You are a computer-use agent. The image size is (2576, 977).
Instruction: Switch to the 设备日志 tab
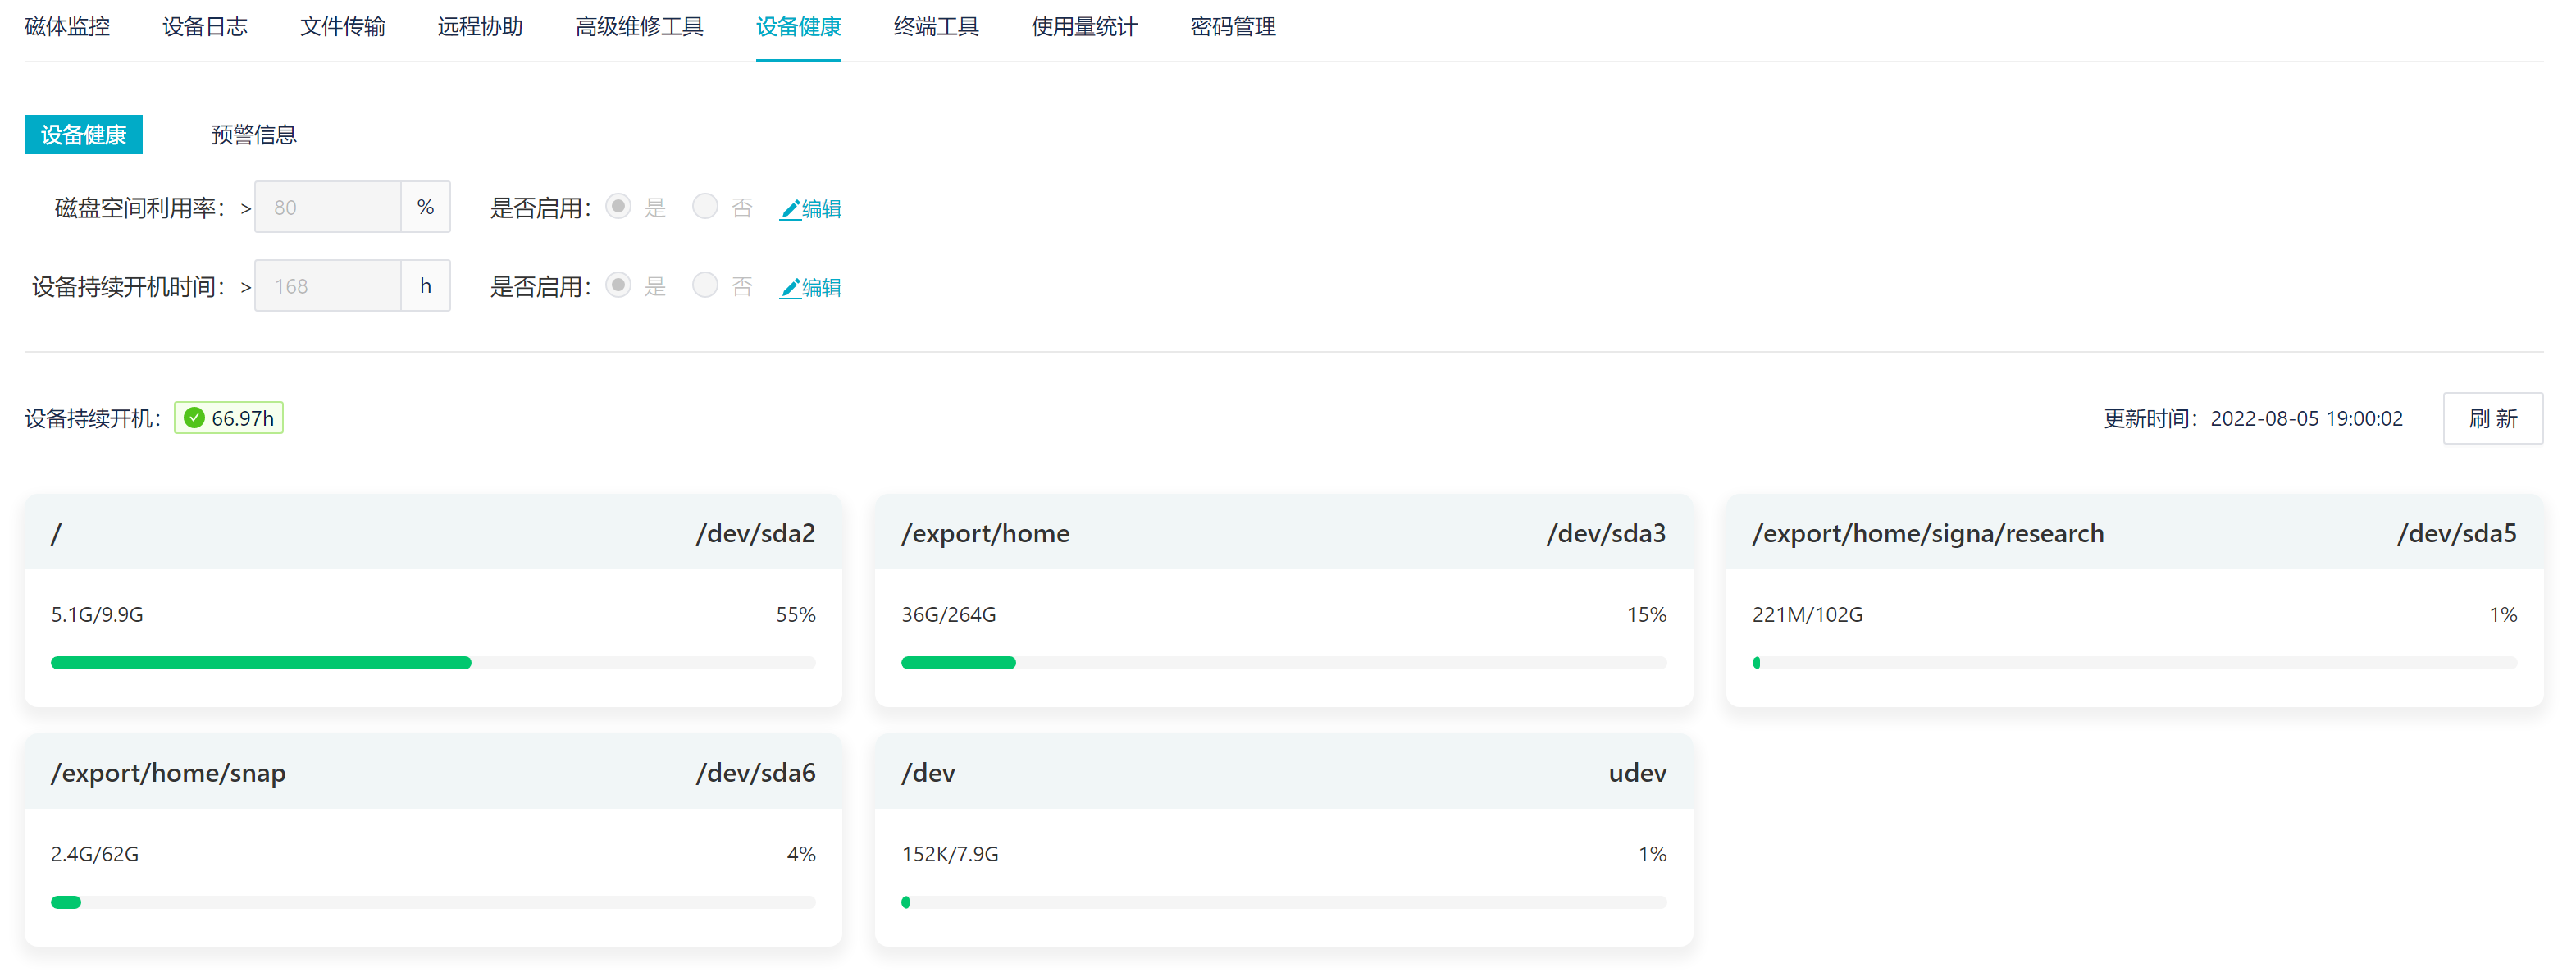click(205, 27)
